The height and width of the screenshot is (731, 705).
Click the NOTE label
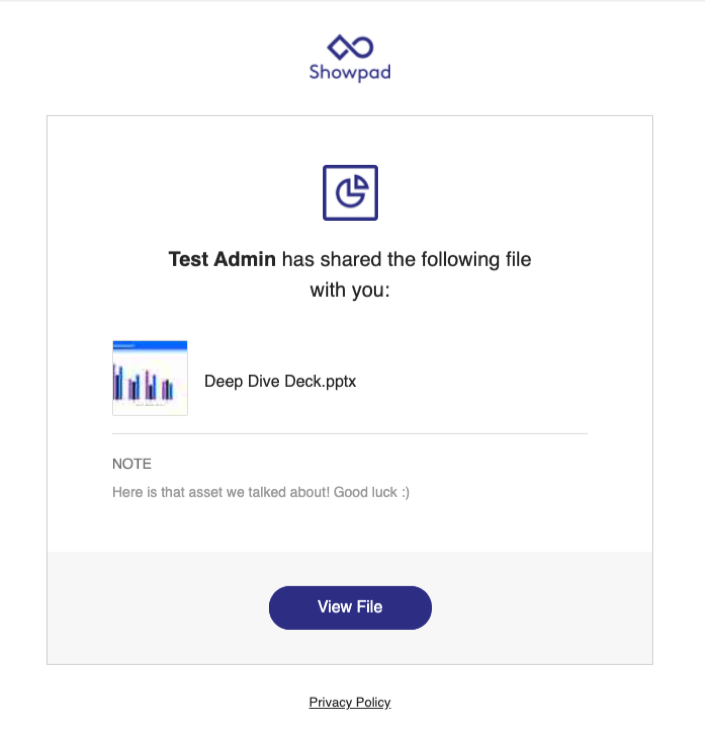[132, 464]
